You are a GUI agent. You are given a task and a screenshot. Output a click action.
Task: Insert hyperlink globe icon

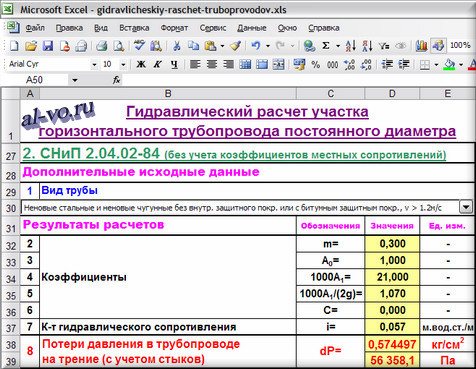click(309, 46)
